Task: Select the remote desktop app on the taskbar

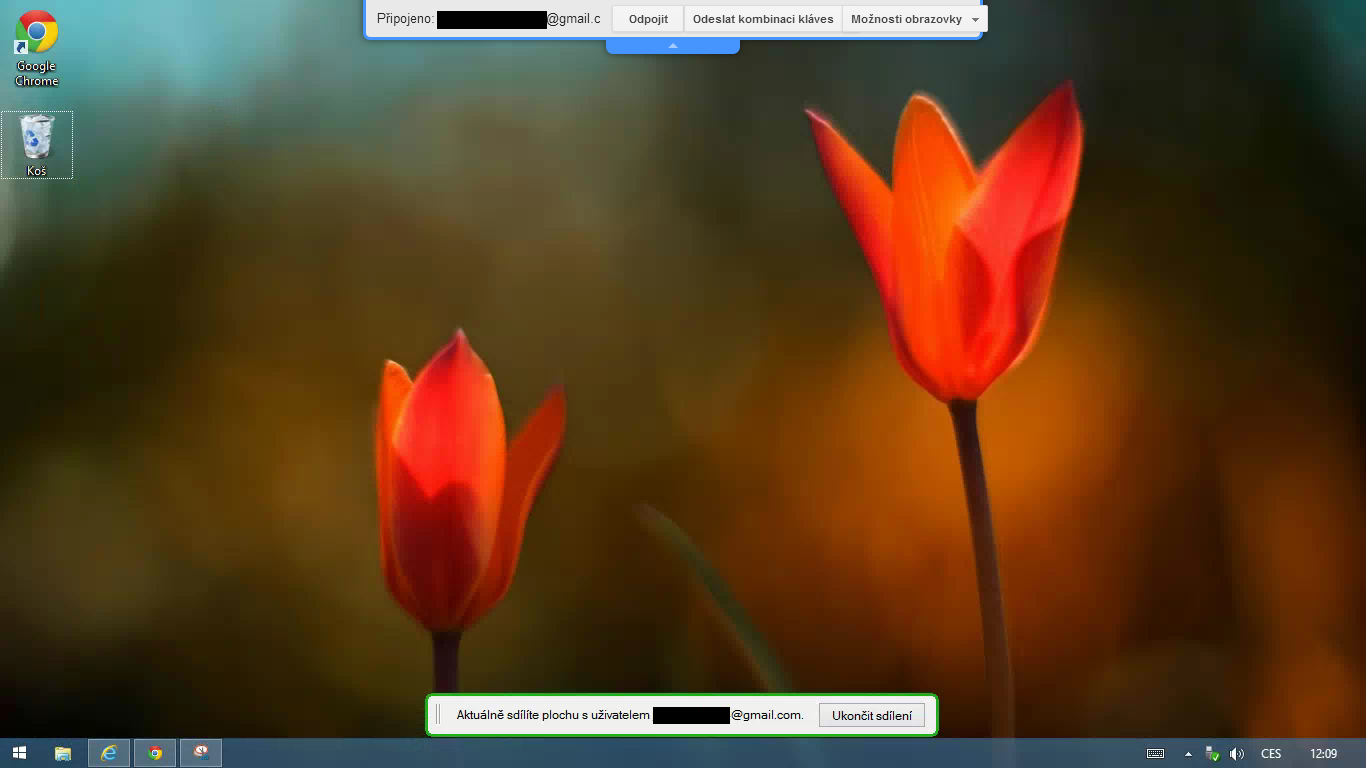Action: [x=200, y=753]
